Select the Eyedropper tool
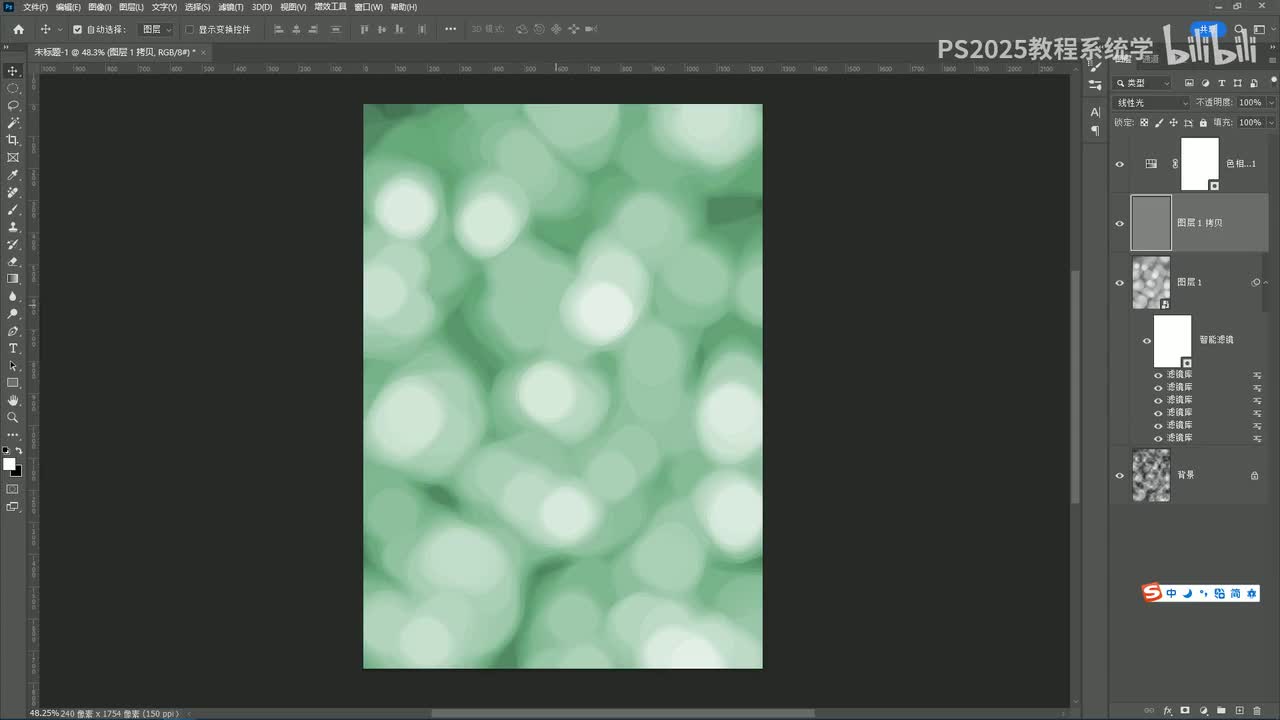 pos(13,175)
